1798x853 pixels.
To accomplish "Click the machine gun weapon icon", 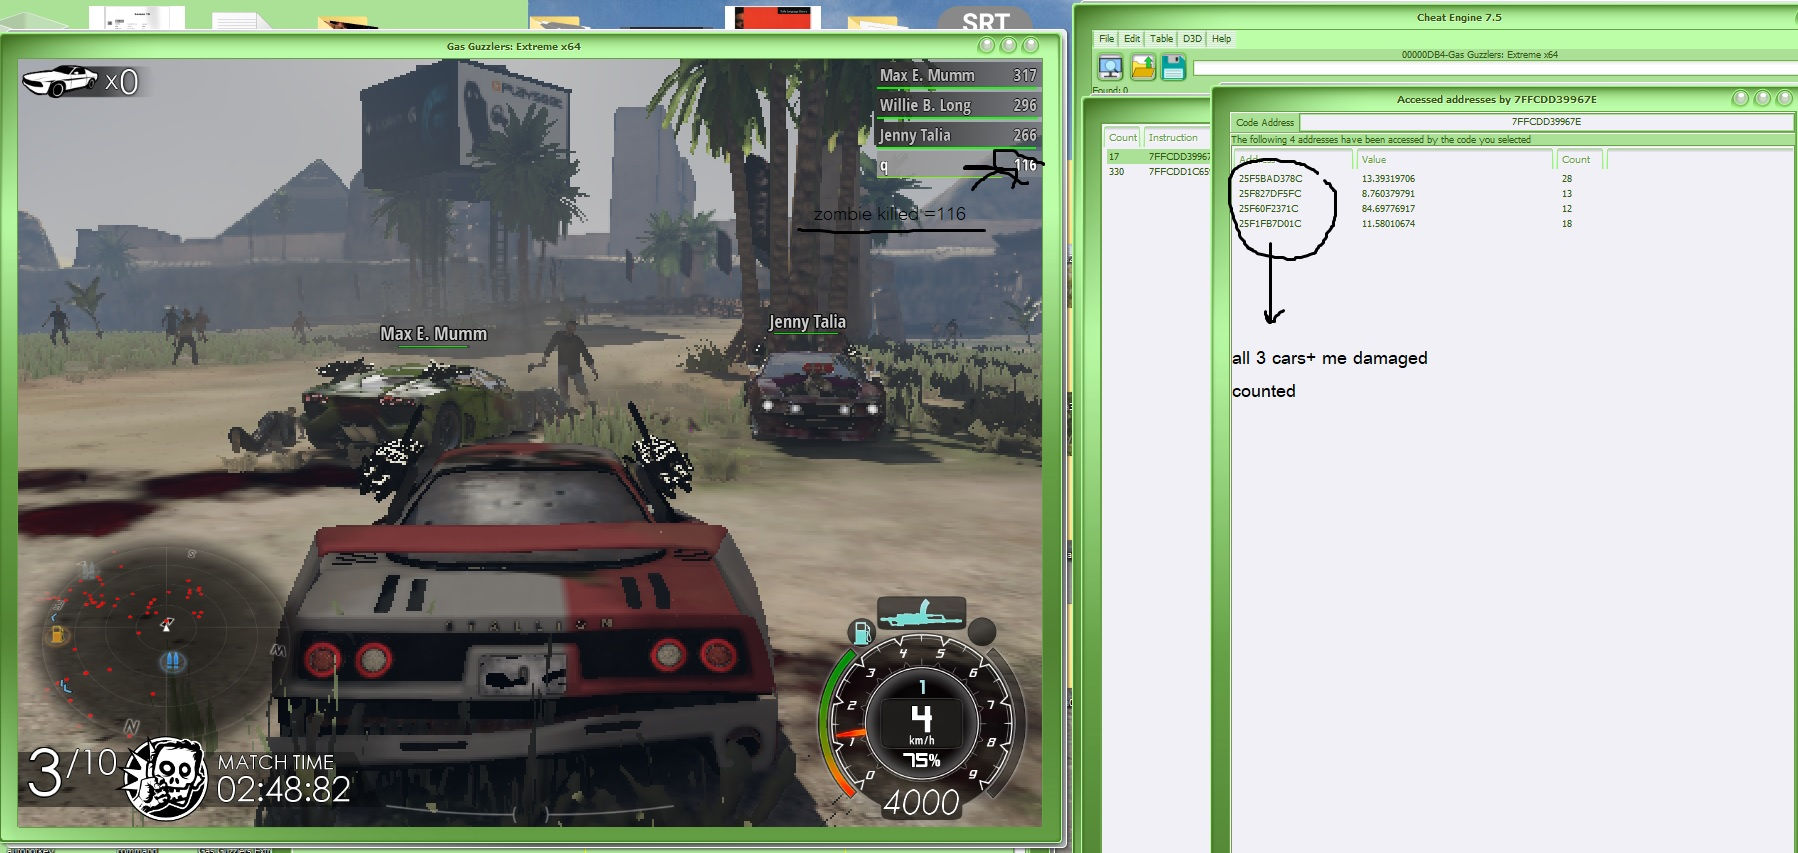I will [921, 611].
